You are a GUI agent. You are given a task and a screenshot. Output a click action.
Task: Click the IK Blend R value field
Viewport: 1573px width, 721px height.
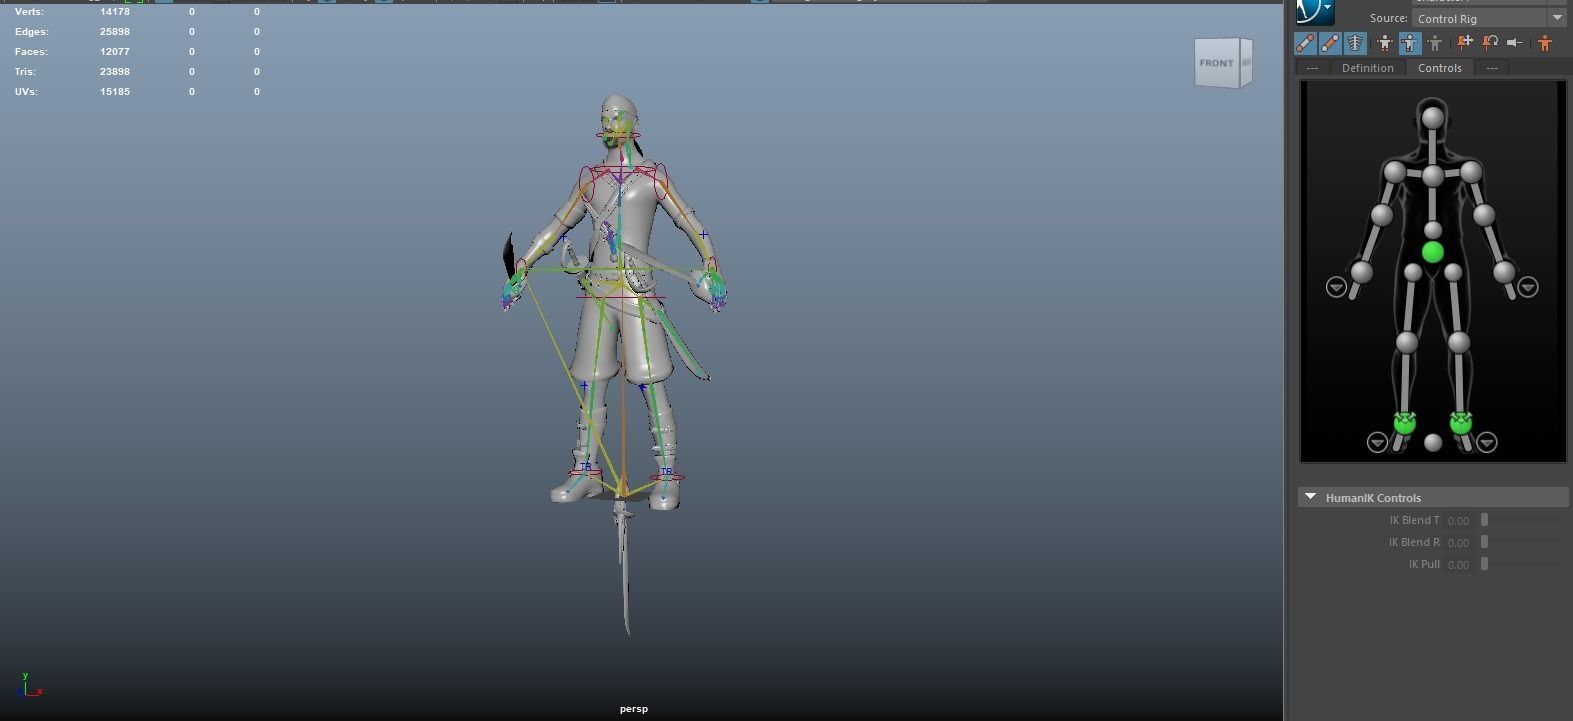click(x=1459, y=542)
